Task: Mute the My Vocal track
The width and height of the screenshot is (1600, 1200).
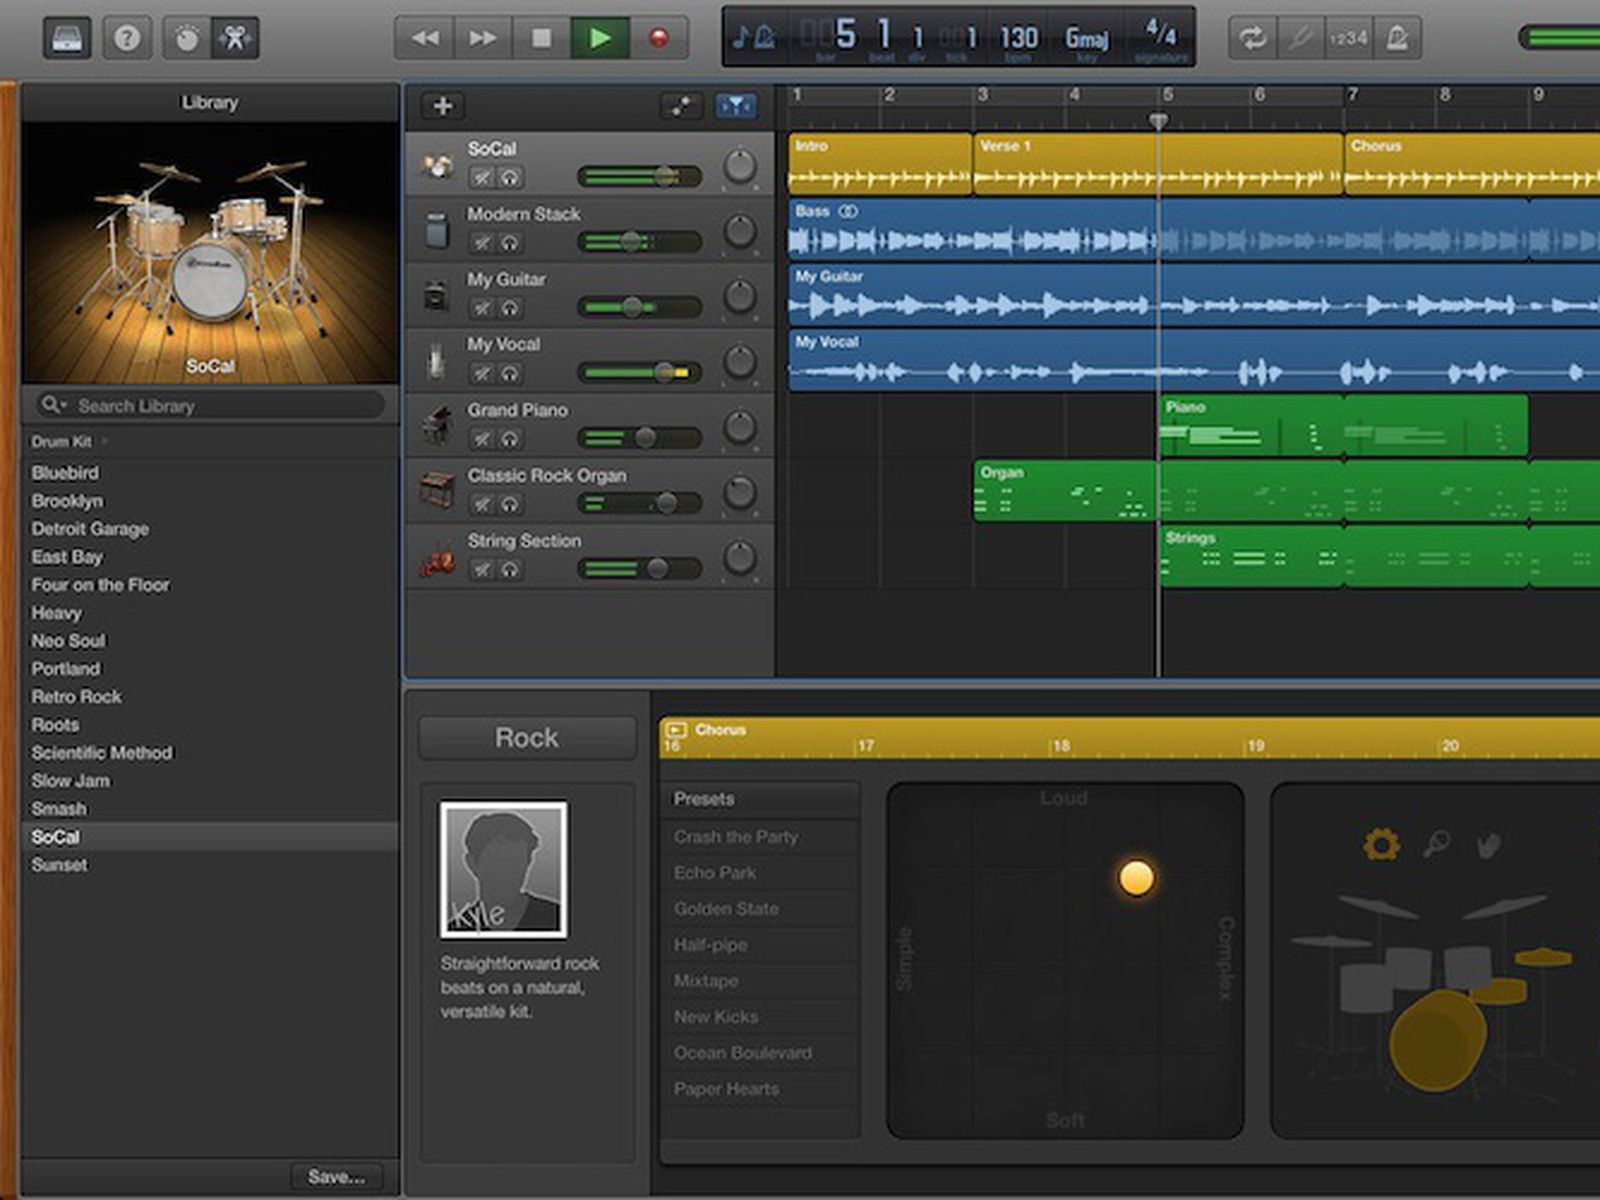Action: pyautogui.click(x=482, y=373)
